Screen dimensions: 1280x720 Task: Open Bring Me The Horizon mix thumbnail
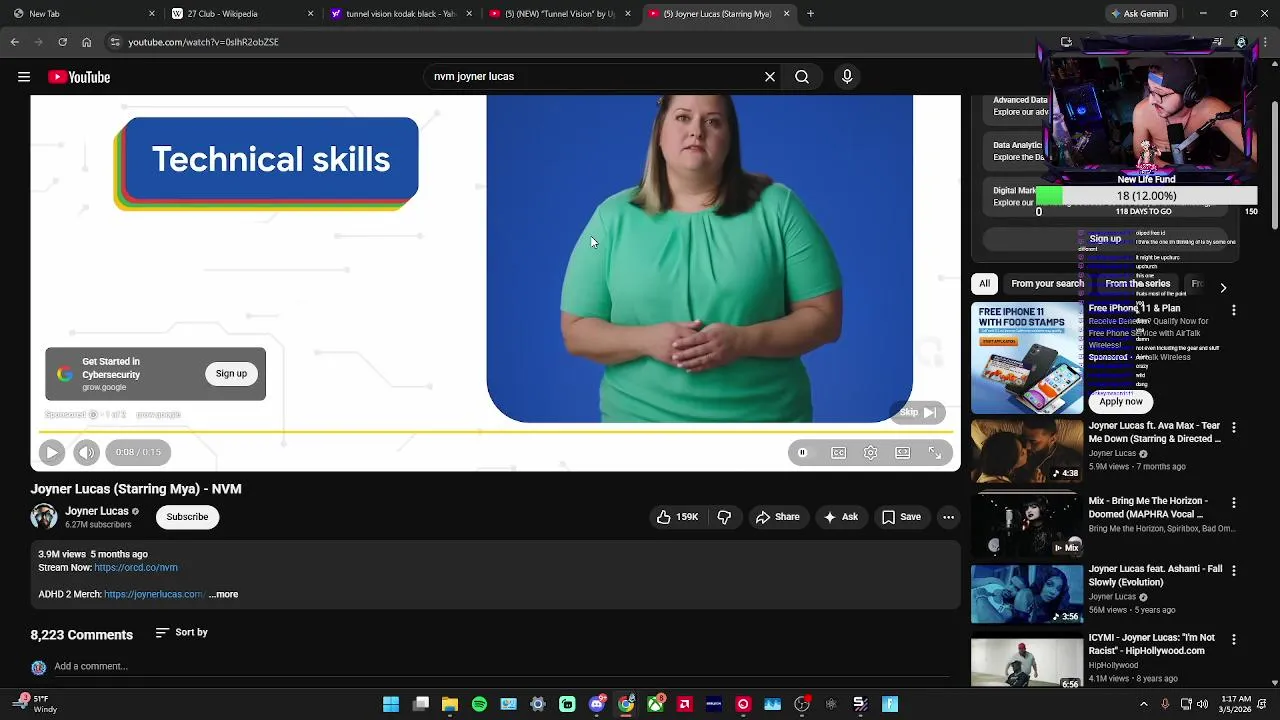point(1027,526)
